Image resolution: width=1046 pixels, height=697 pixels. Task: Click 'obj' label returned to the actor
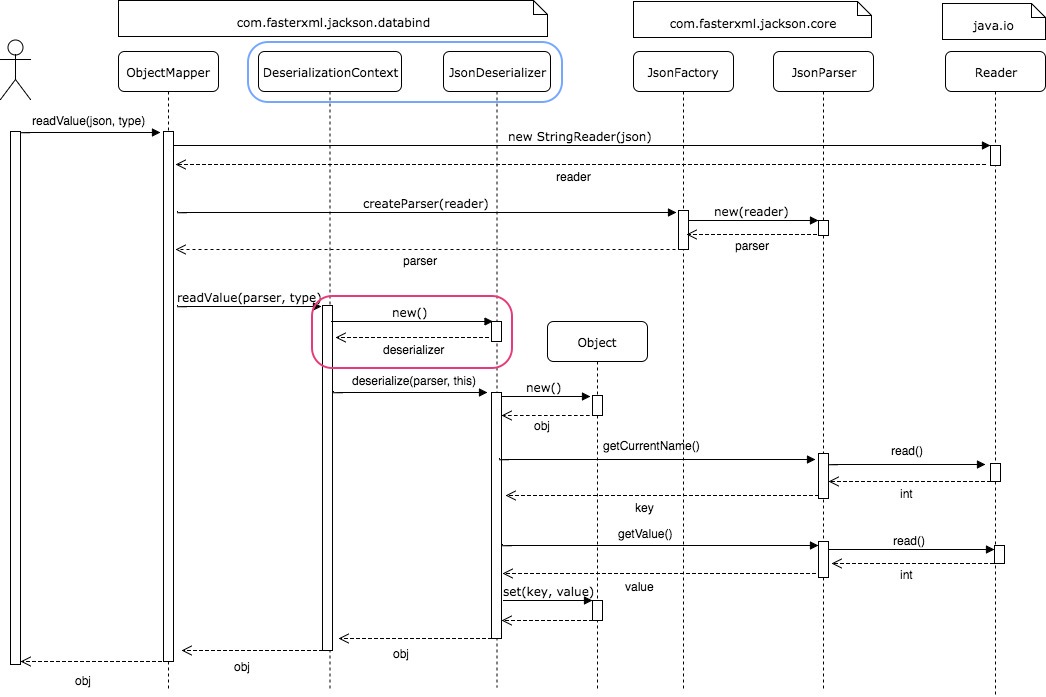point(83,680)
